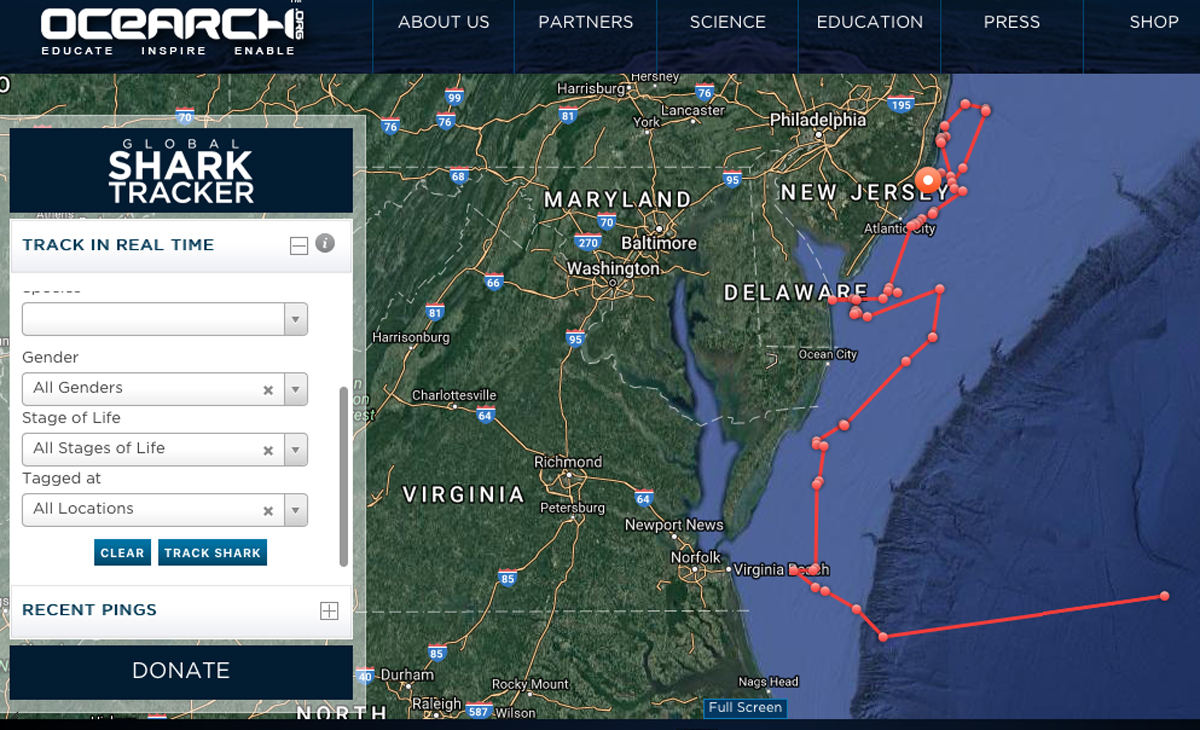This screenshot has width=1200, height=730.
Task: Click the CLEAR button
Action: (x=122, y=553)
